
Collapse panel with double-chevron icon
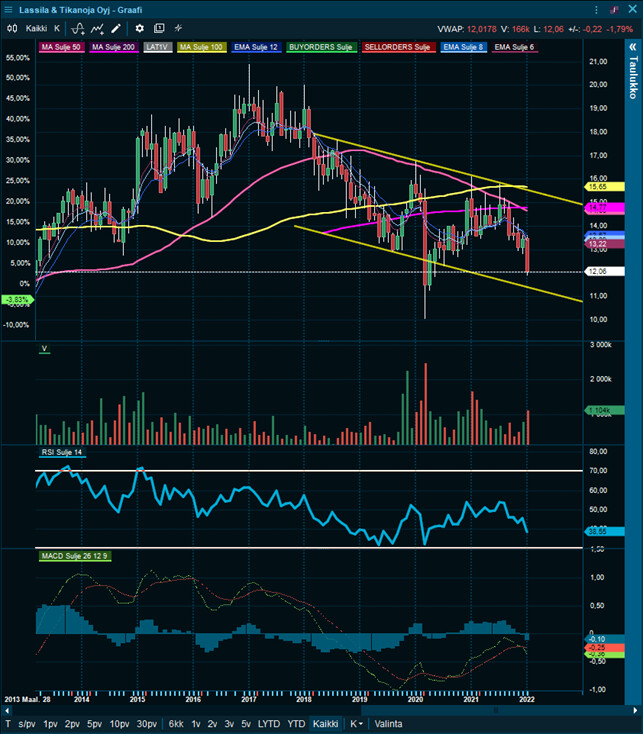point(632,47)
